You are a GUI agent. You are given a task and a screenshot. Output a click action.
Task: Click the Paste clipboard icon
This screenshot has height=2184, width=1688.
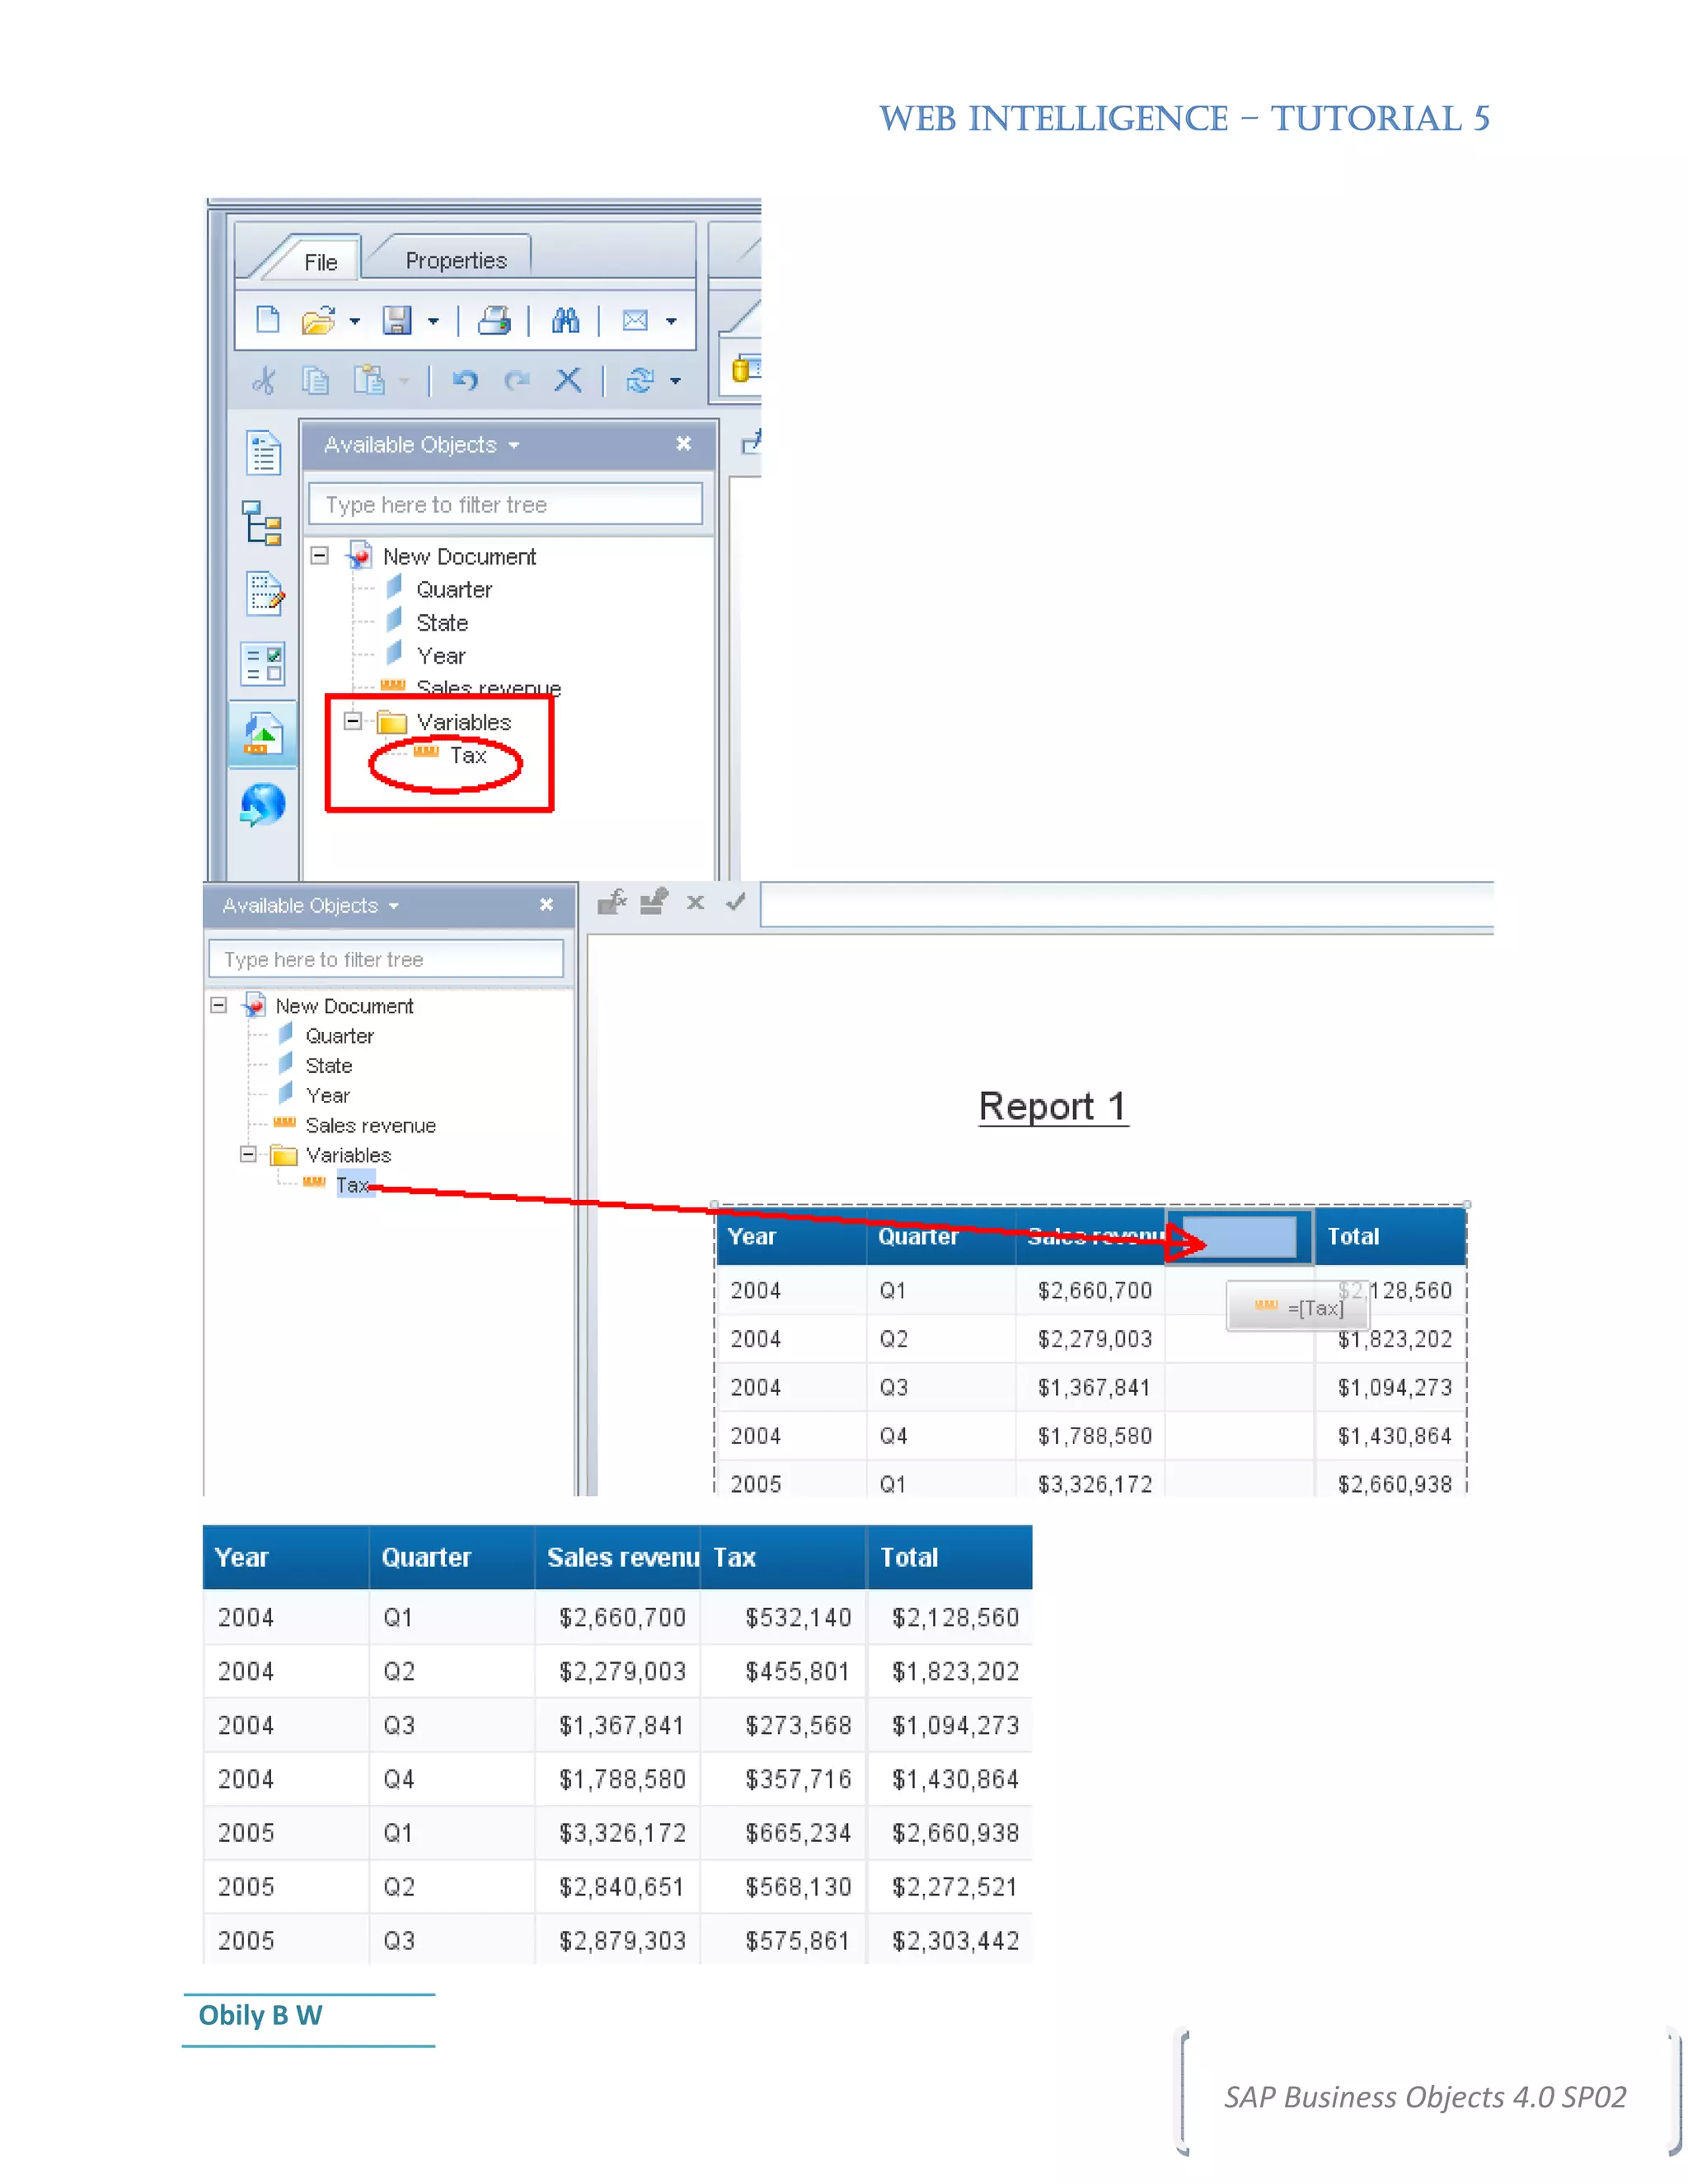click(x=369, y=380)
